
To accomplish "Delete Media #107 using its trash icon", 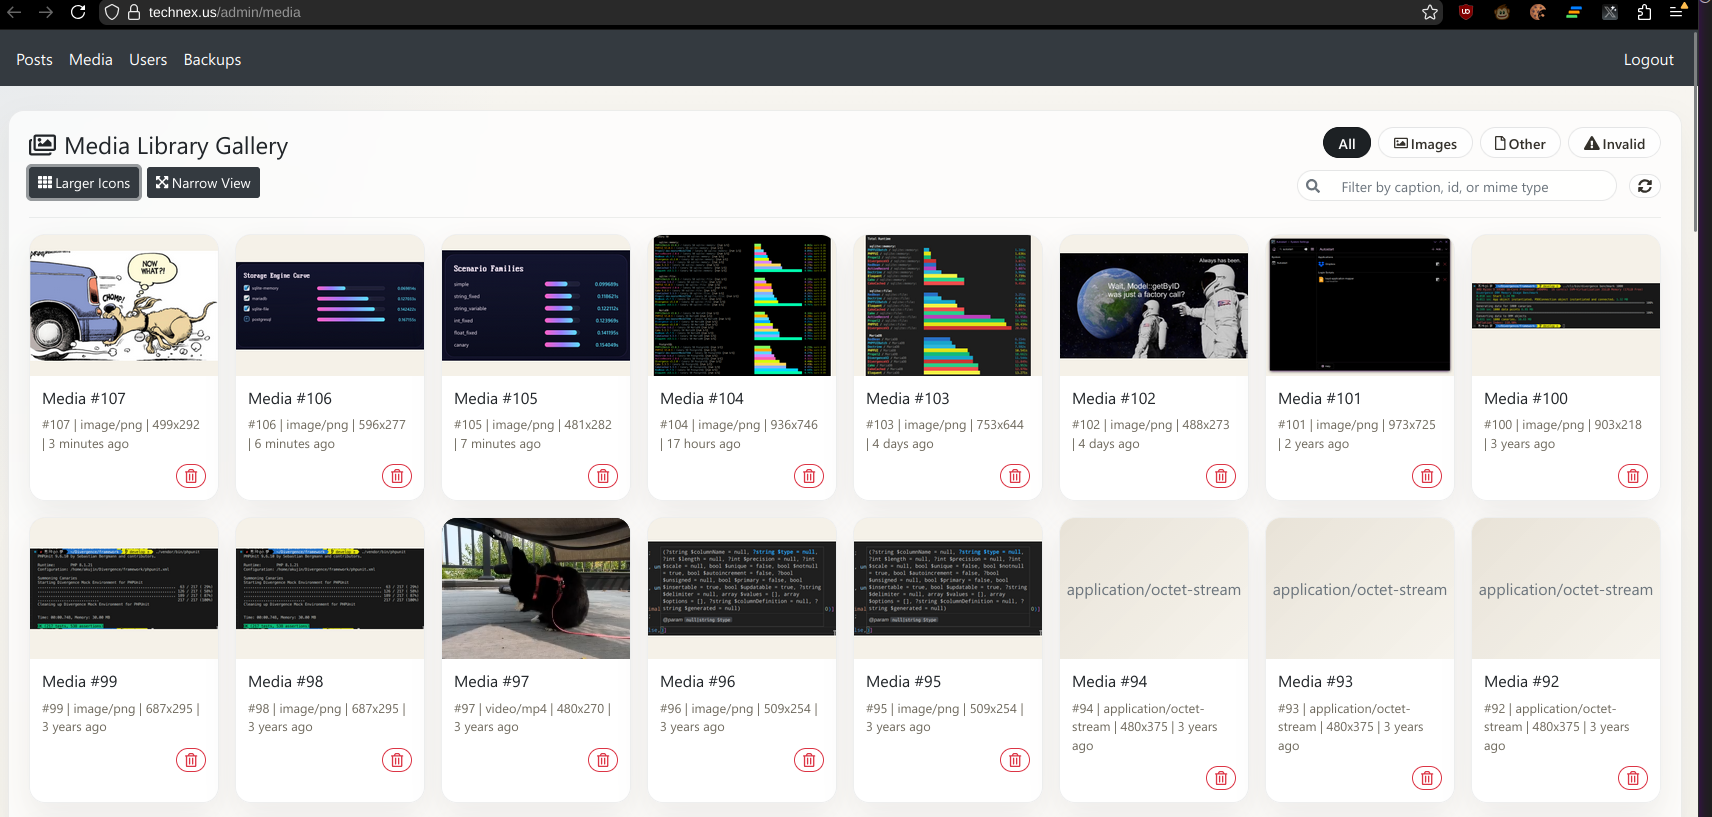I will (x=191, y=476).
